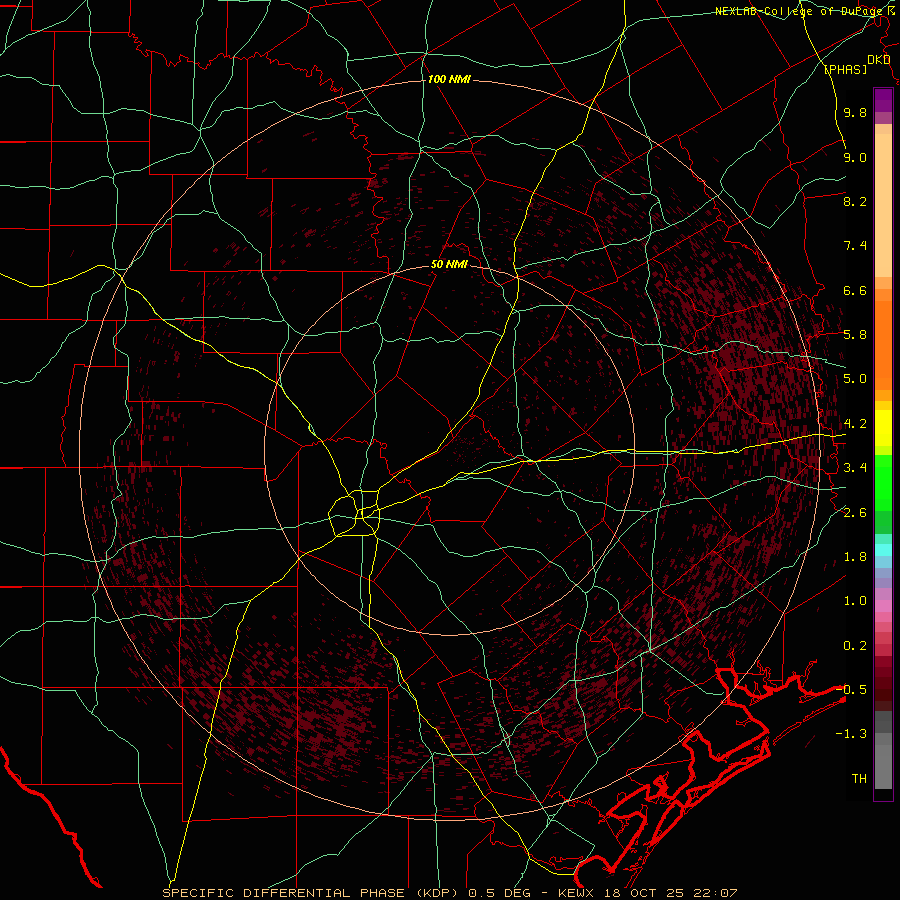This screenshot has width=900, height=900.
Task: Click the 0.2 value on the color scale
Action: [855, 646]
